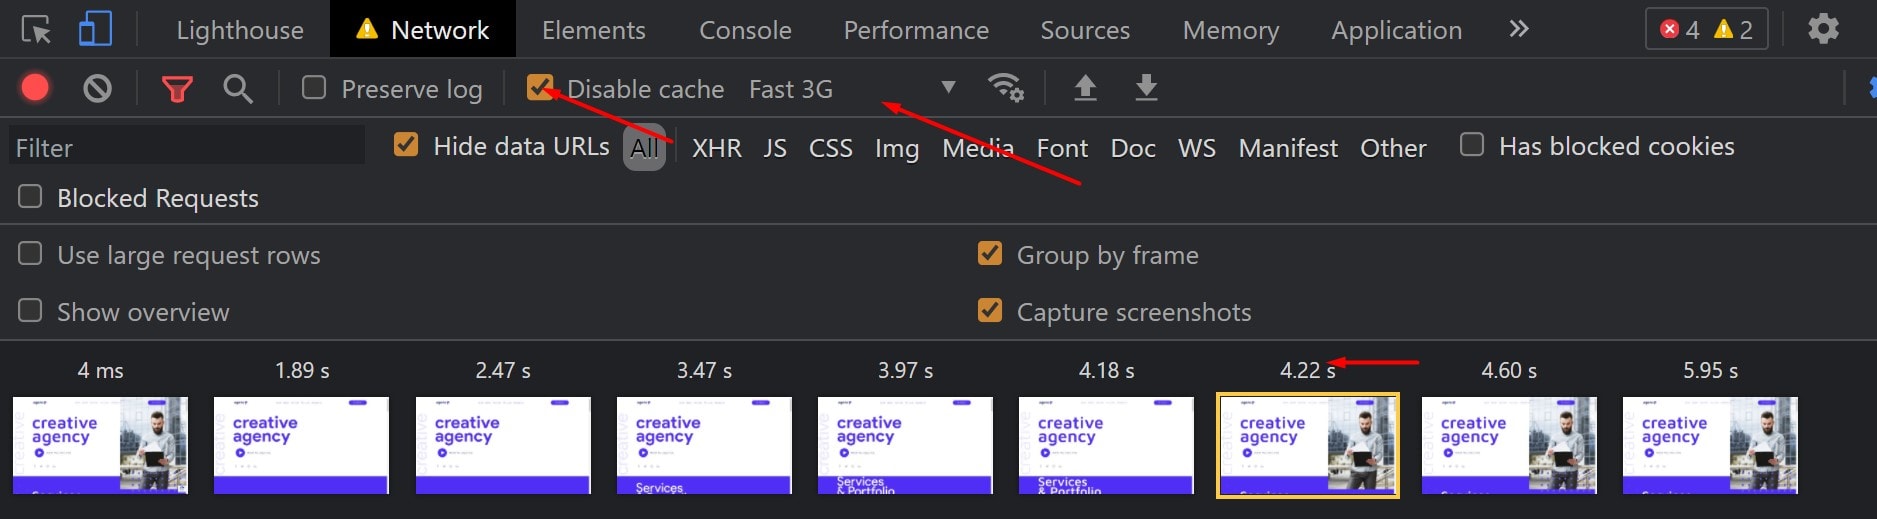Uncheck Capture screenshots
Image resolution: width=1877 pixels, height=519 pixels.
tap(990, 311)
